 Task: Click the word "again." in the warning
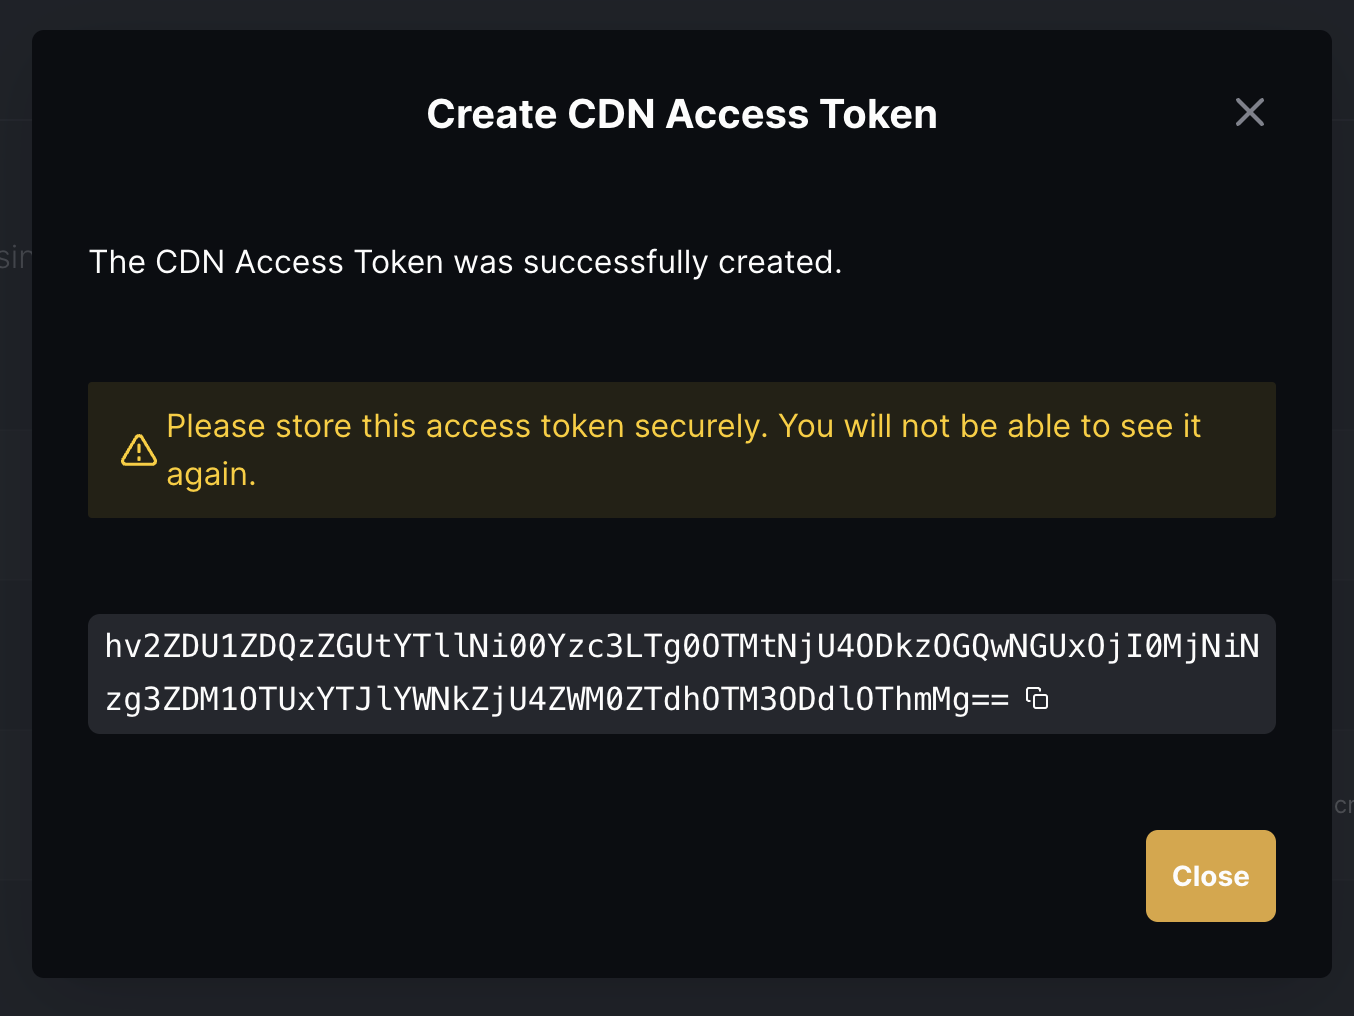click(211, 474)
